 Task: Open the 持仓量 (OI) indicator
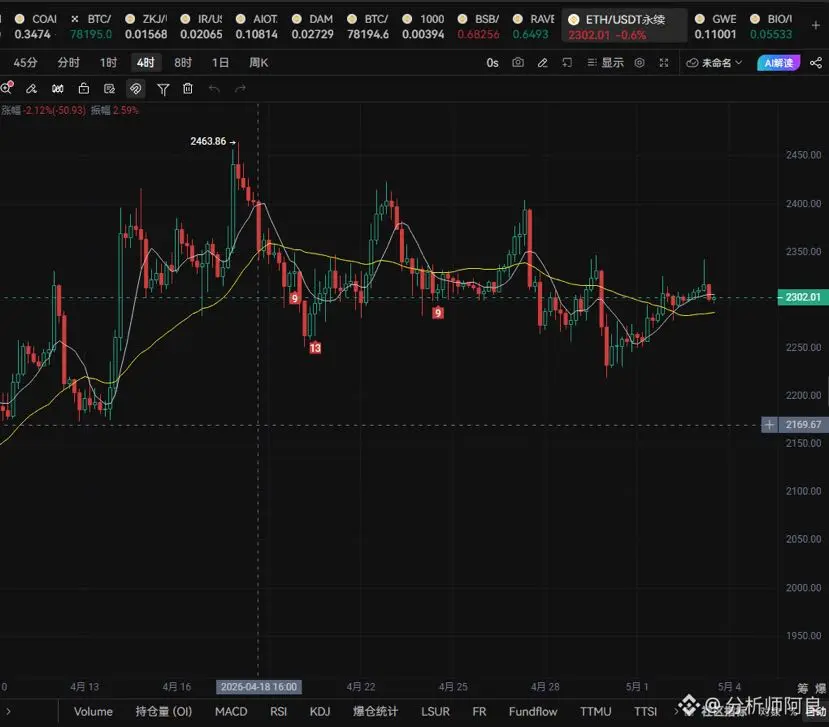click(164, 712)
